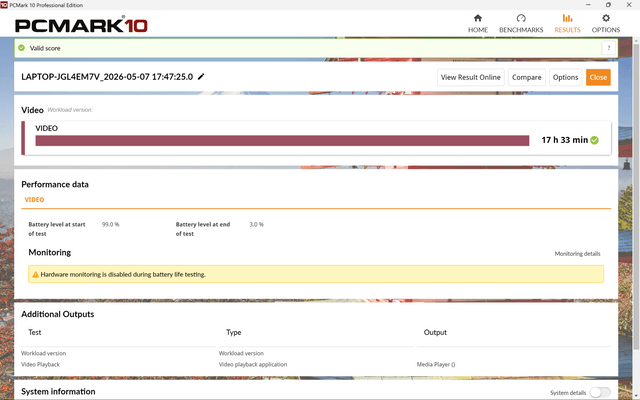Viewport: 640px width, 400px height.
Task: Go to the Benchmarks section
Action: (521, 24)
